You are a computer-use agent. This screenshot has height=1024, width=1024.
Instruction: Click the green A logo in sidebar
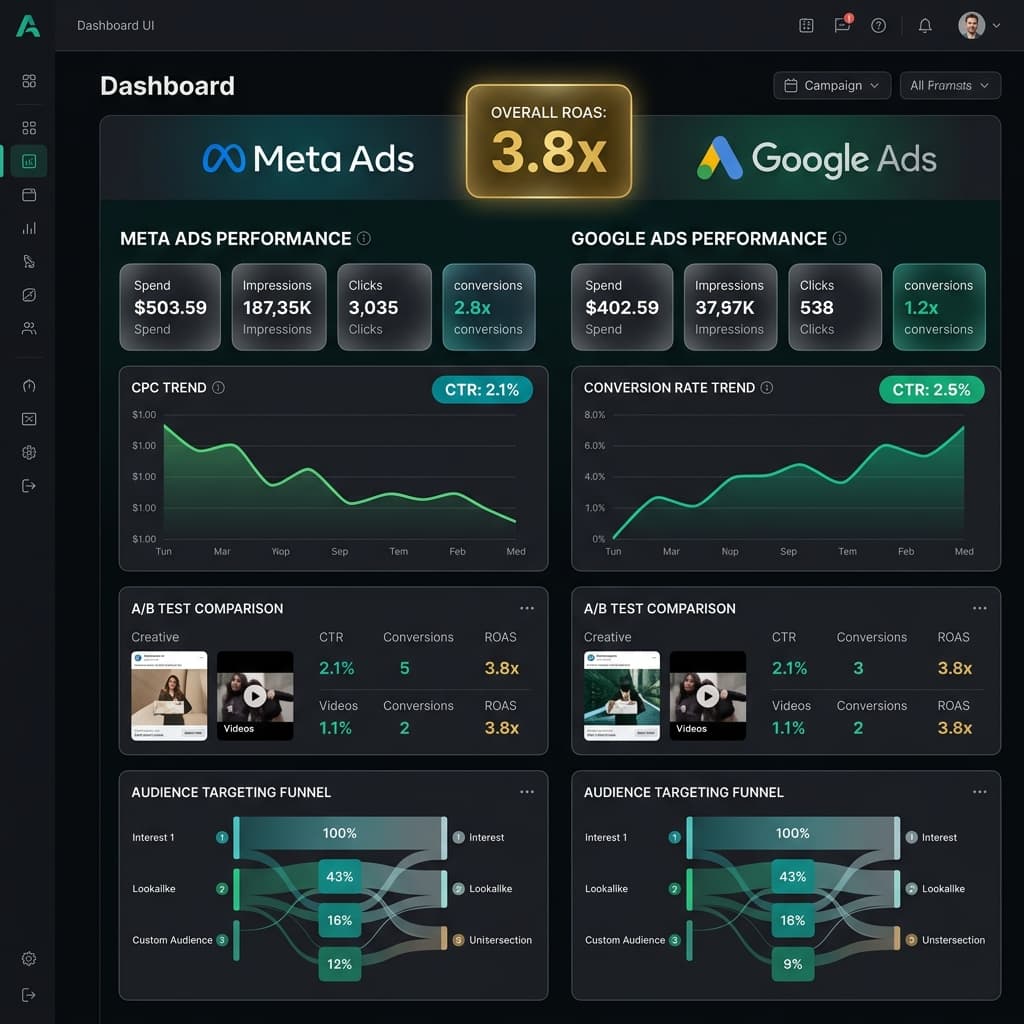coord(28,25)
